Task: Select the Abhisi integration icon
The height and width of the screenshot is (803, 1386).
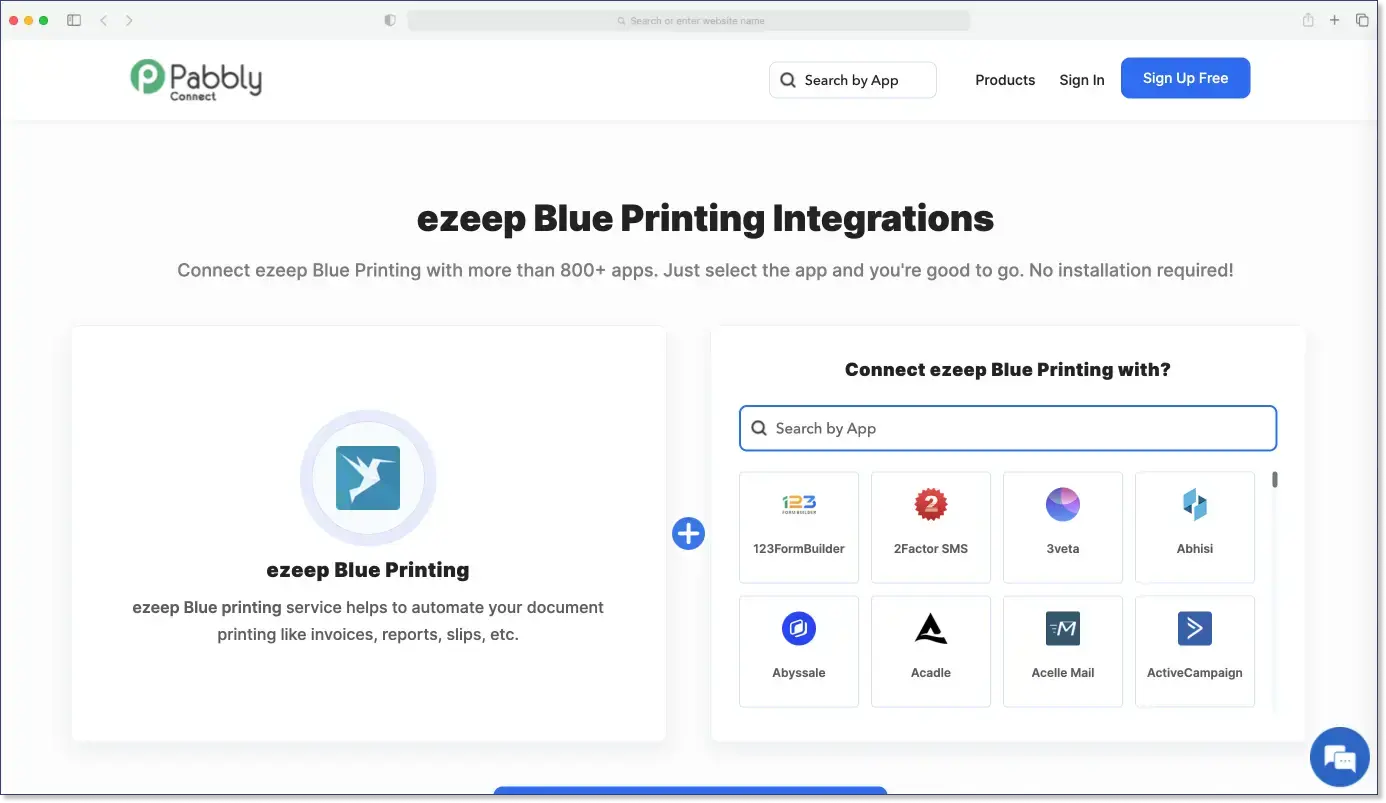Action: click(x=1194, y=505)
